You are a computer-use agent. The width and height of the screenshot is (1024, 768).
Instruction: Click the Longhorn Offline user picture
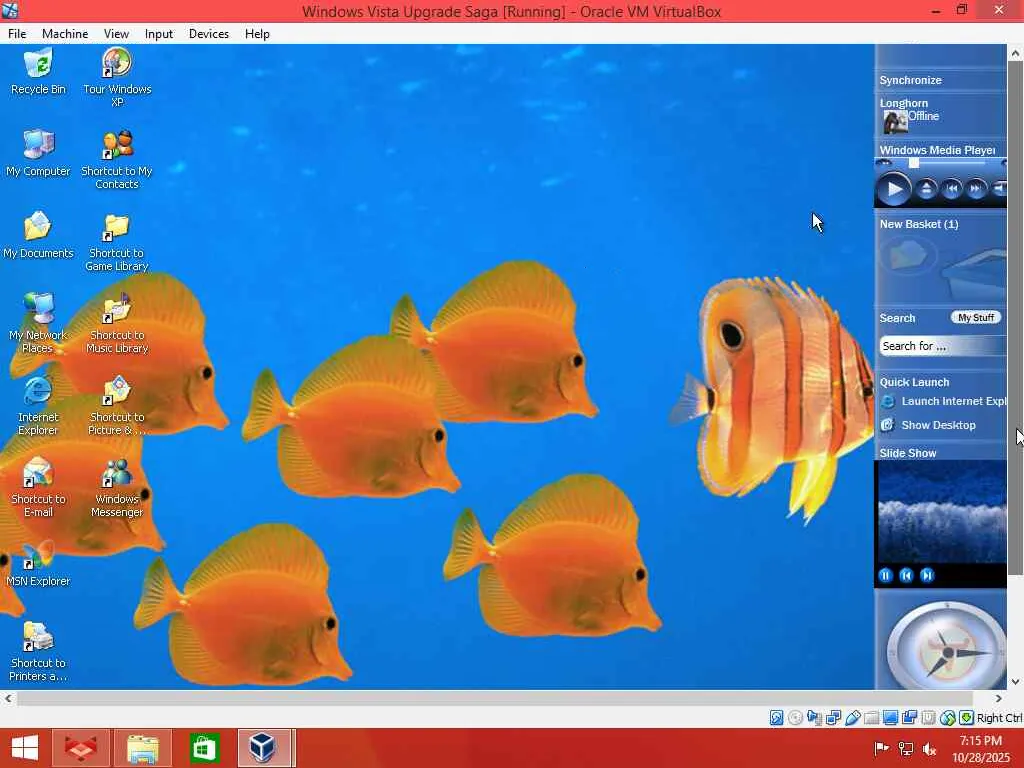(895, 121)
